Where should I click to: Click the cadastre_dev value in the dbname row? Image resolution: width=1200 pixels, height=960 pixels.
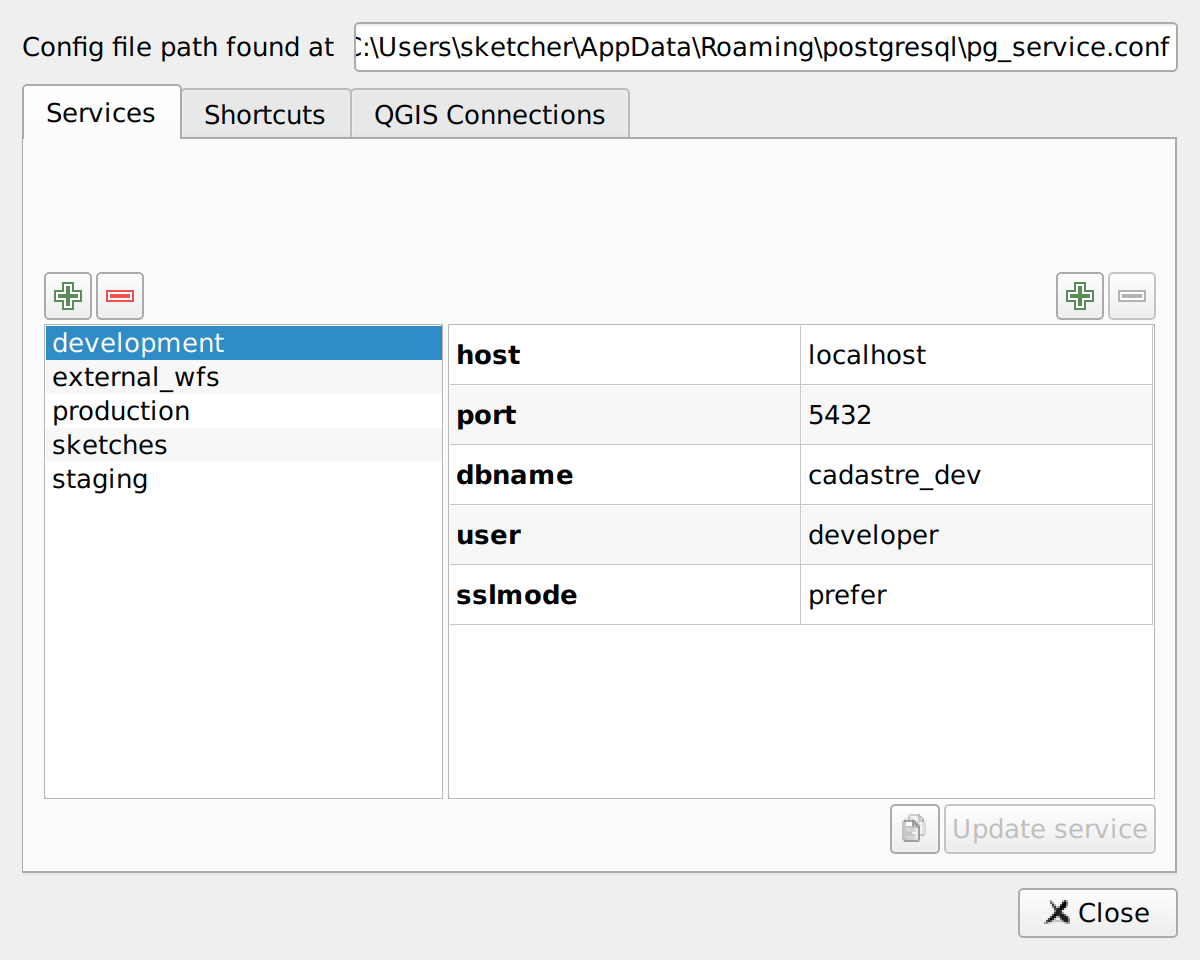click(893, 475)
